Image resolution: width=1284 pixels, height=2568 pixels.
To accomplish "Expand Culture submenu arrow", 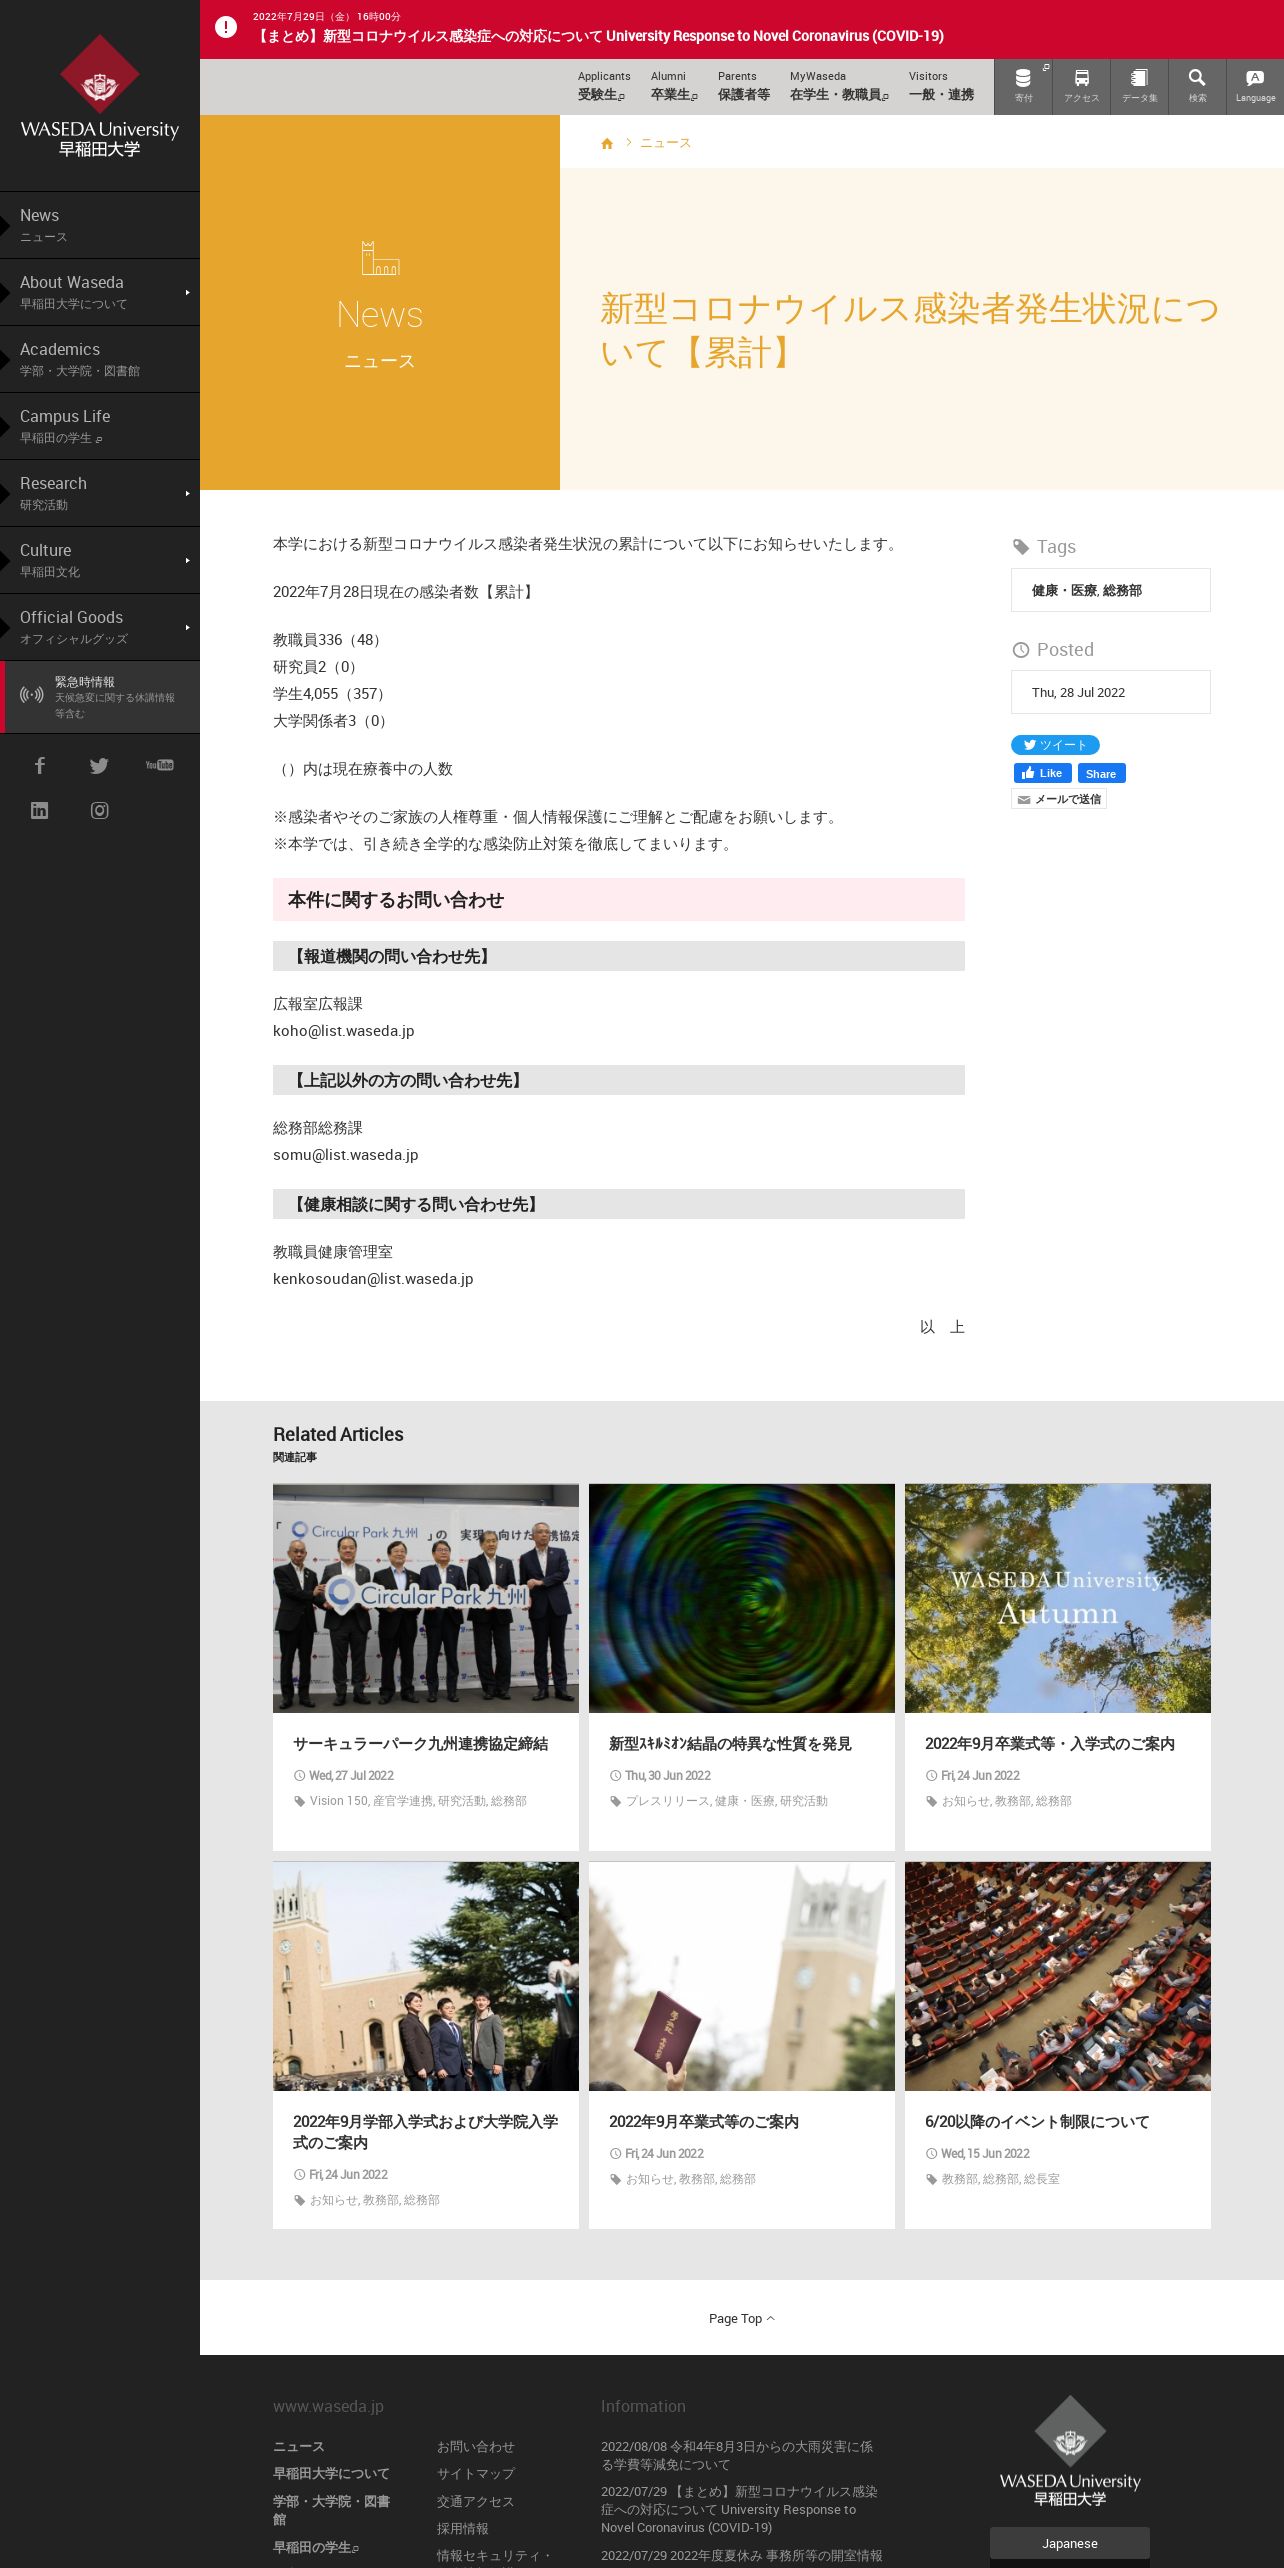I will coord(187,560).
